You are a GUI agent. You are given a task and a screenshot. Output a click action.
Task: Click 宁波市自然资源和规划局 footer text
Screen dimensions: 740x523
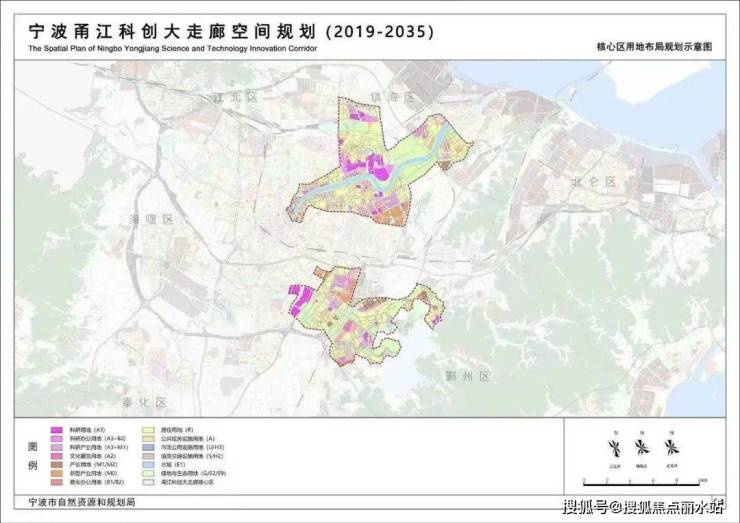pos(82,502)
